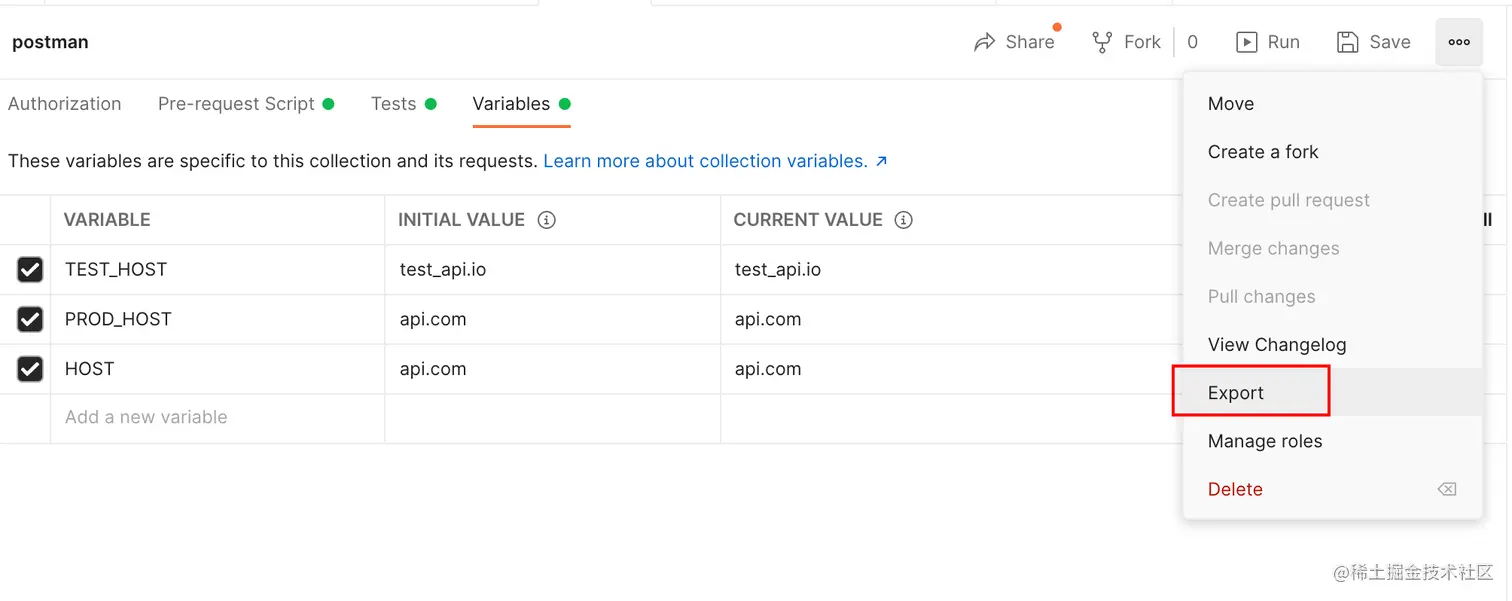Screen dimensions: 1512x601
Task: Open the Pre-request Script tab
Action: click(x=236, y=104)
